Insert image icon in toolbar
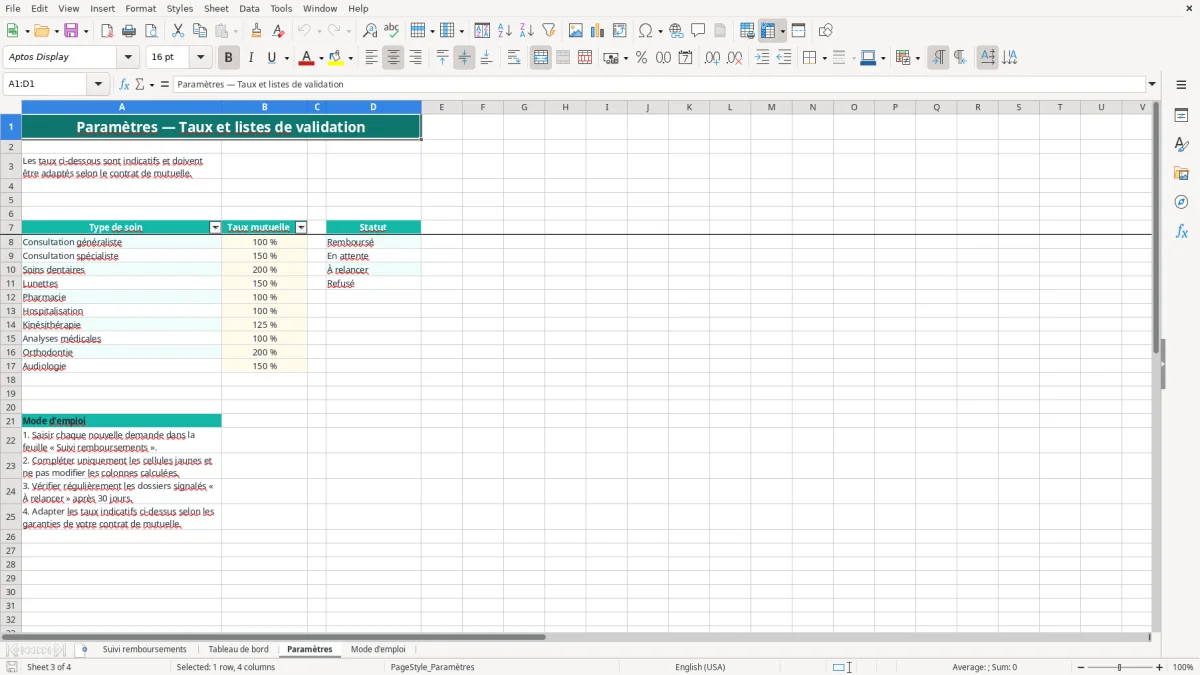The image size is (1200, 675). [576, 31]
